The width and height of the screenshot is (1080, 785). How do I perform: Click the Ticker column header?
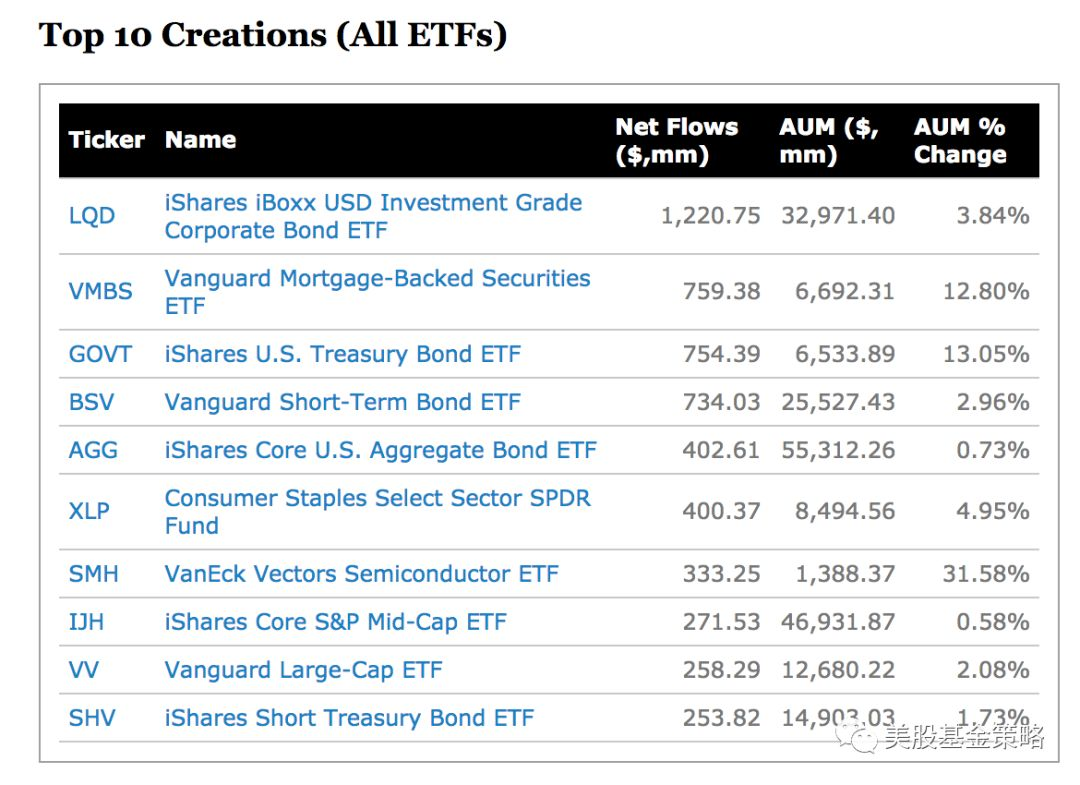107,140
